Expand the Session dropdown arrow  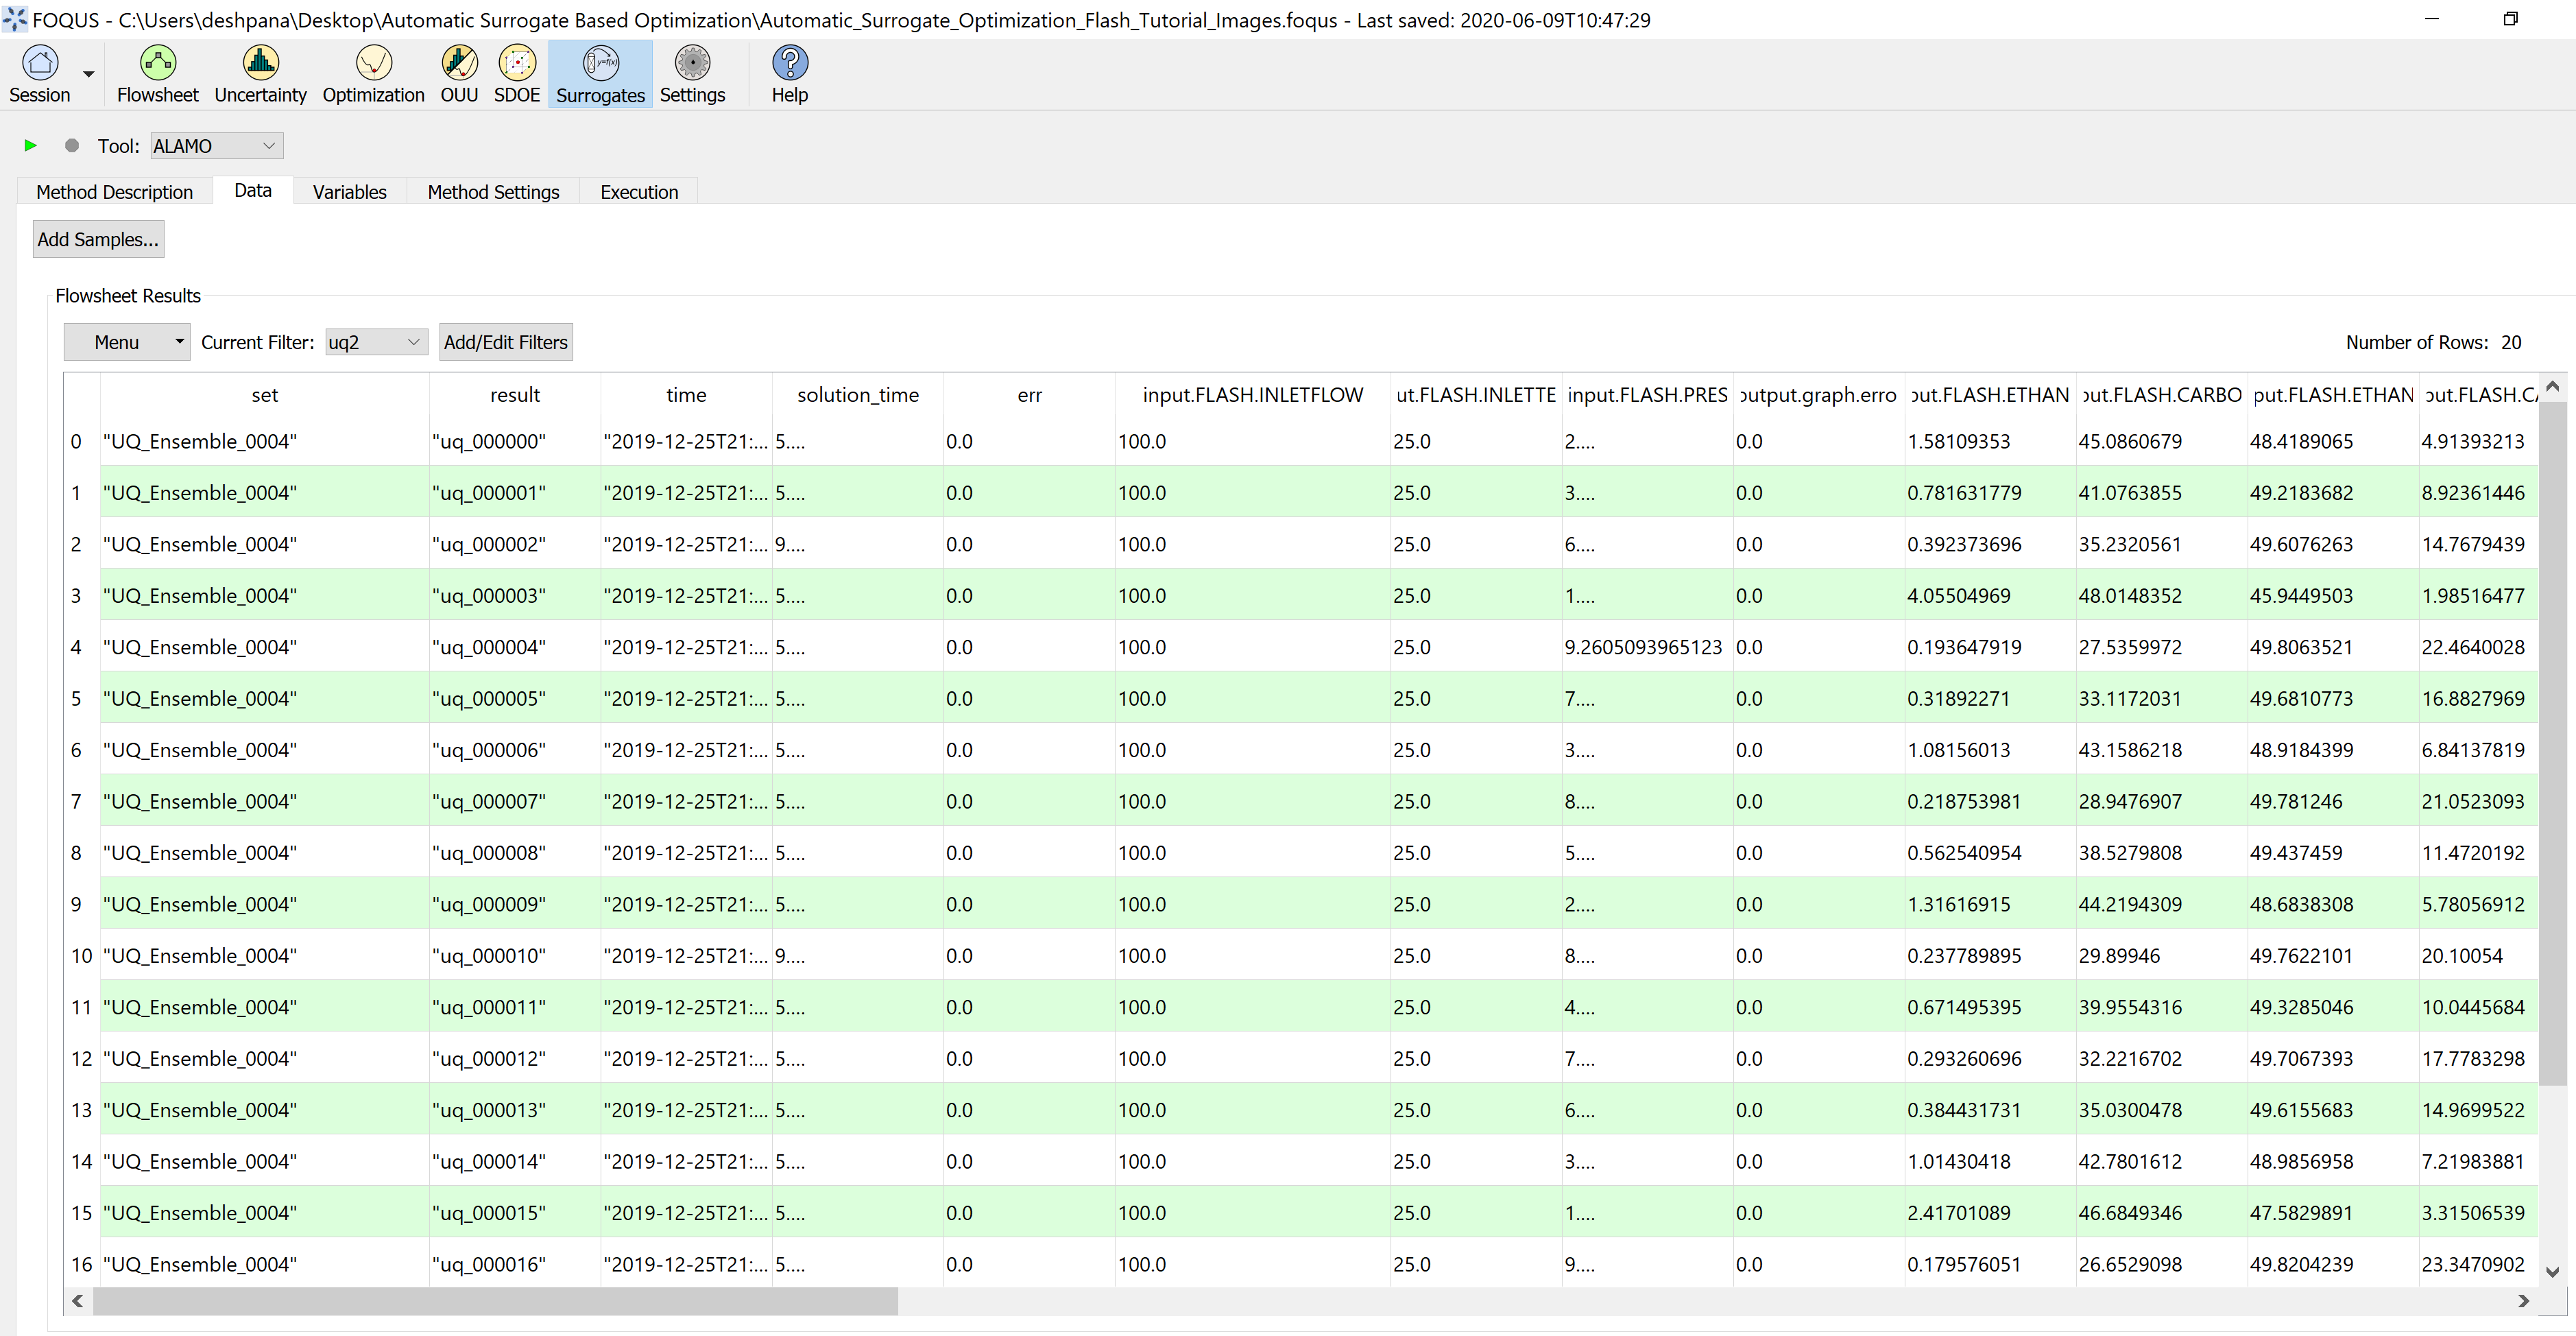point(88,73)
